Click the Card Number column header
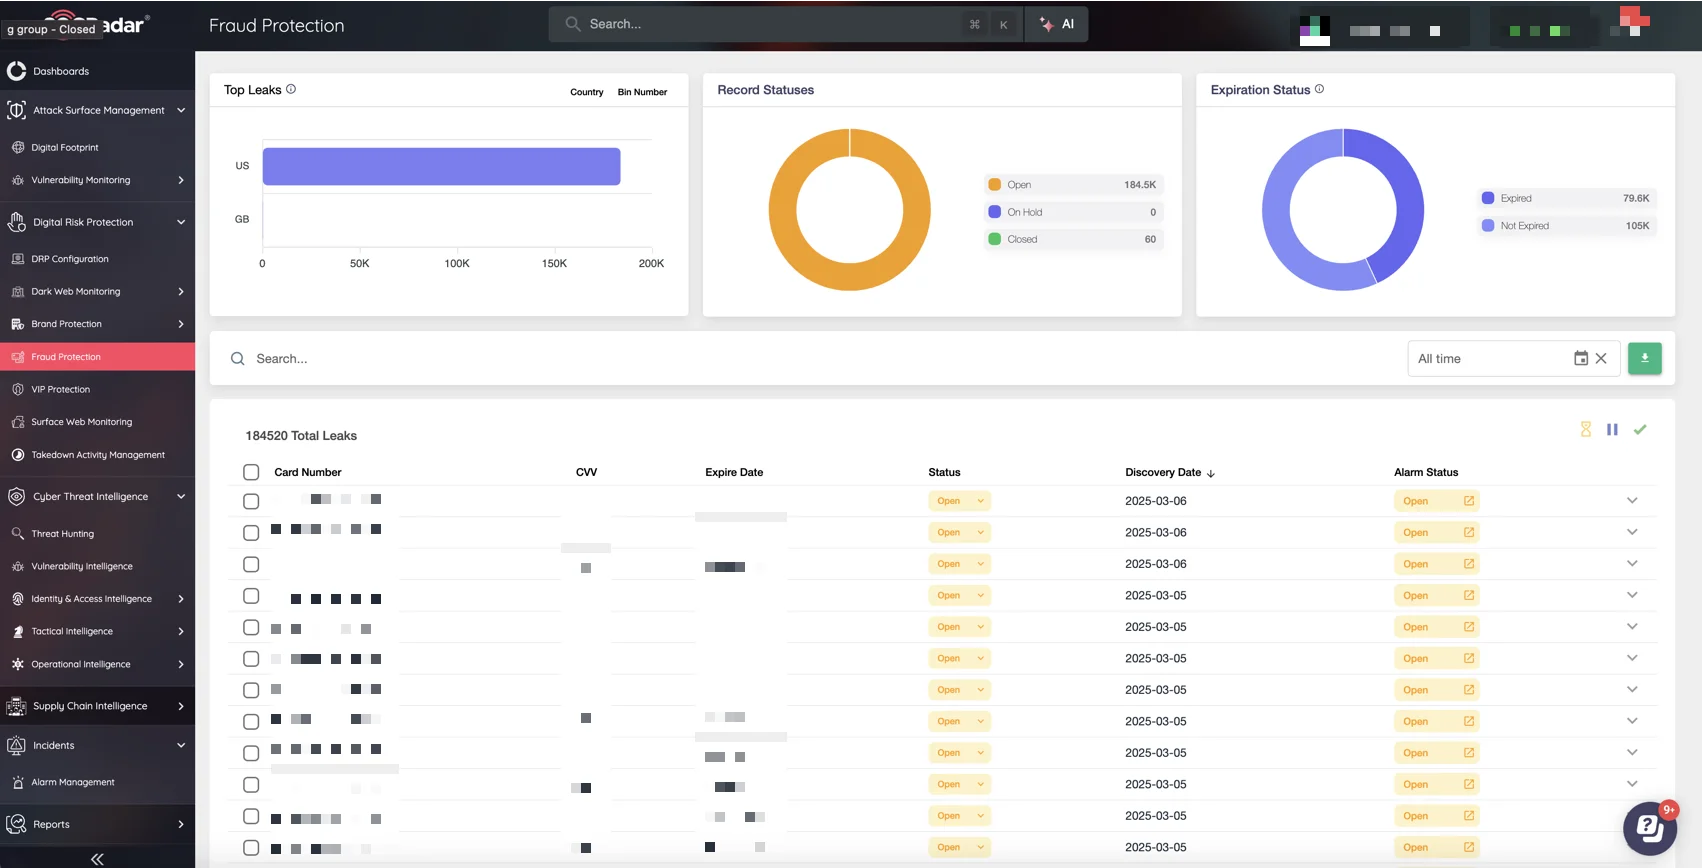This screenshot has height=868, width=1702. (308, 472)
